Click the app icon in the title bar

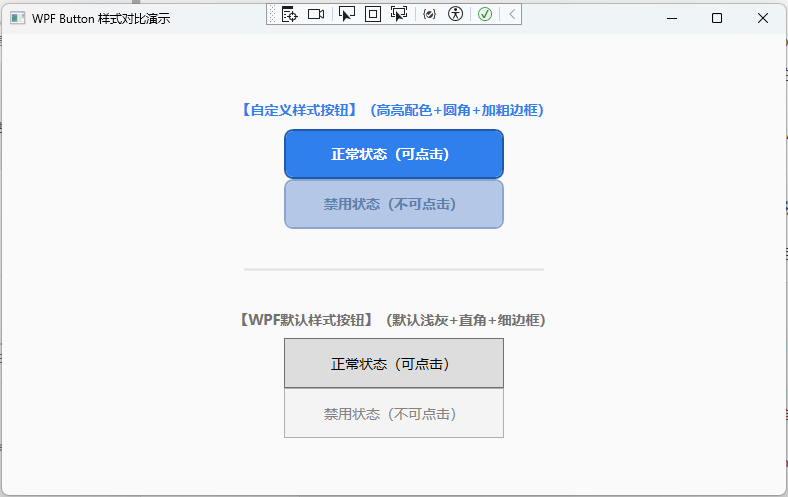(x=18, y=19)
